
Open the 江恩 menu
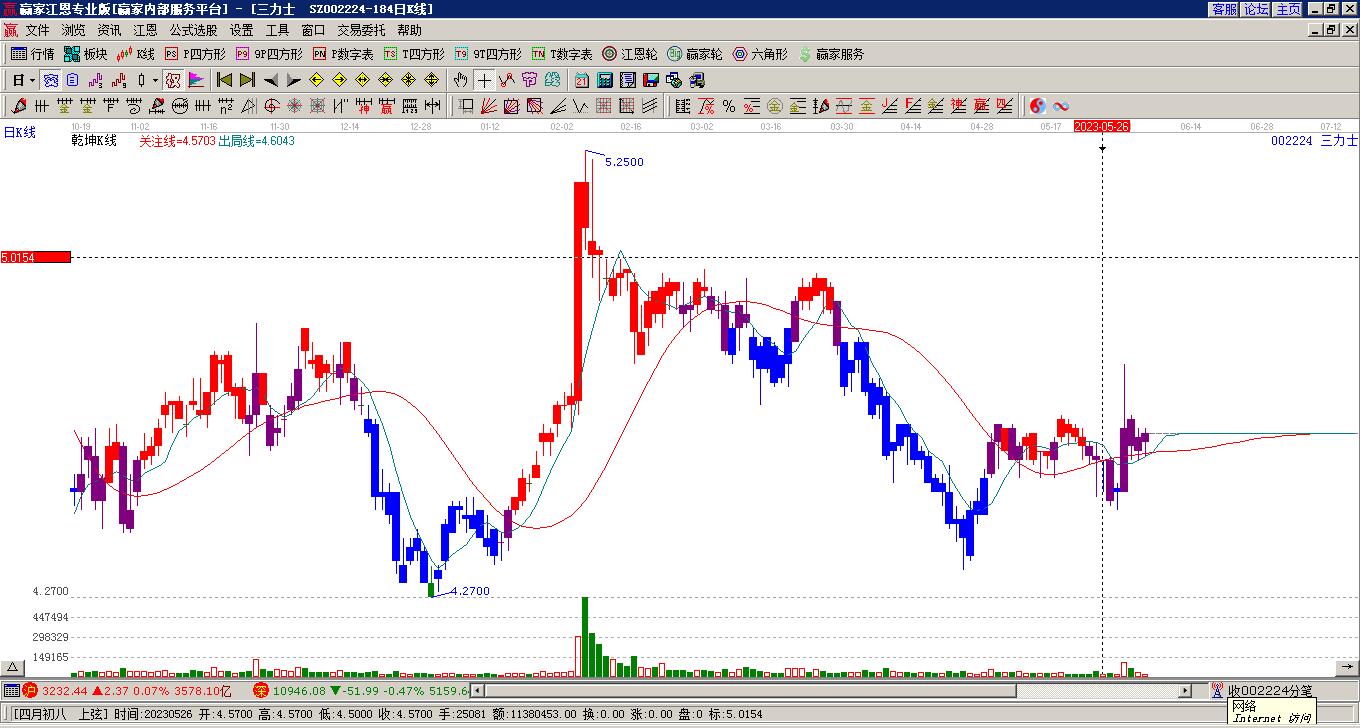tap(145, 31)
